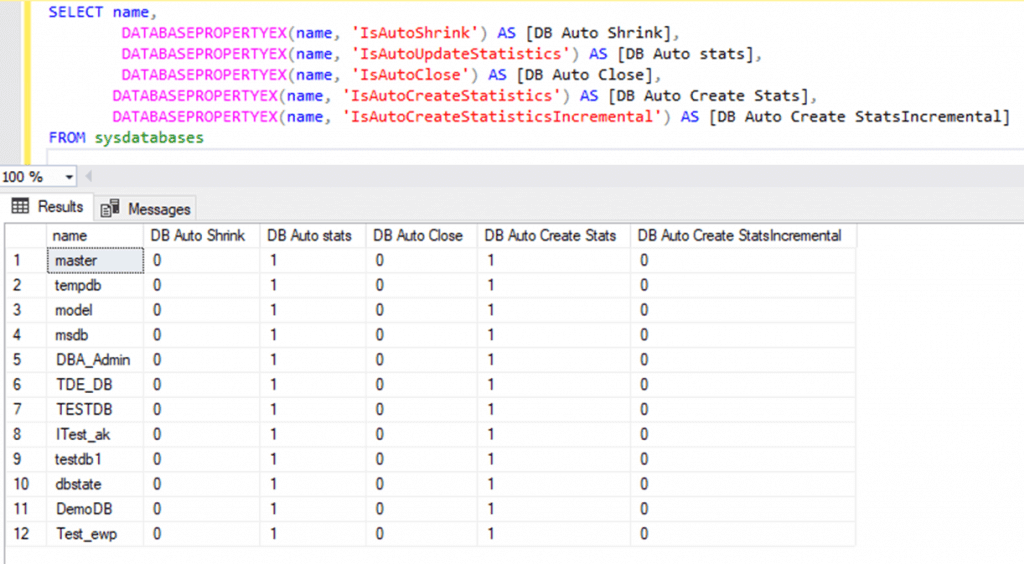This screenshot has width=1024, height=564.
Task: Click the DB Auto Close column header
Action: click(x=417, y=236)
